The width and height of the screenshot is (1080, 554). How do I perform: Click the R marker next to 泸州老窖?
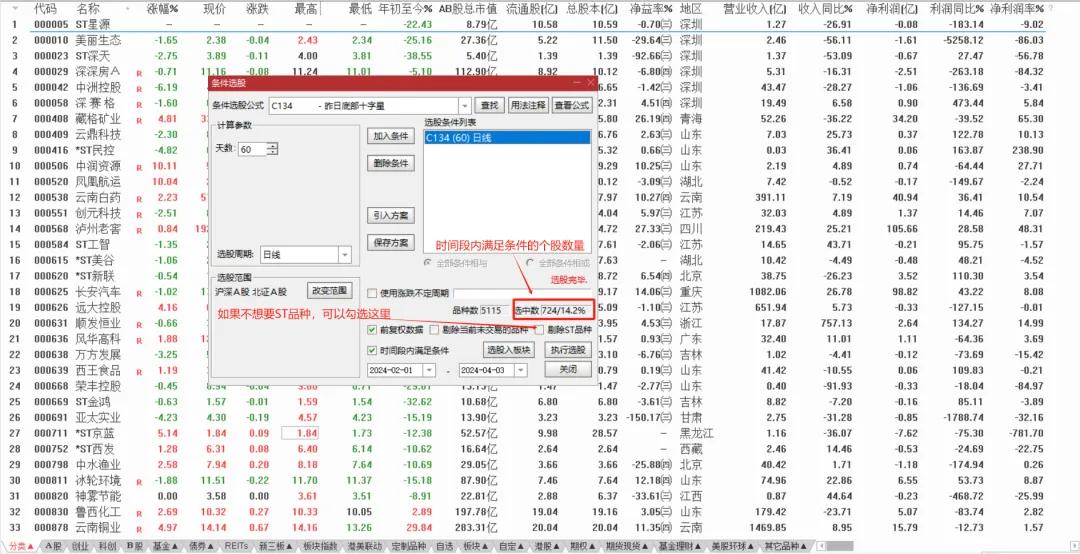coord(139,230)
